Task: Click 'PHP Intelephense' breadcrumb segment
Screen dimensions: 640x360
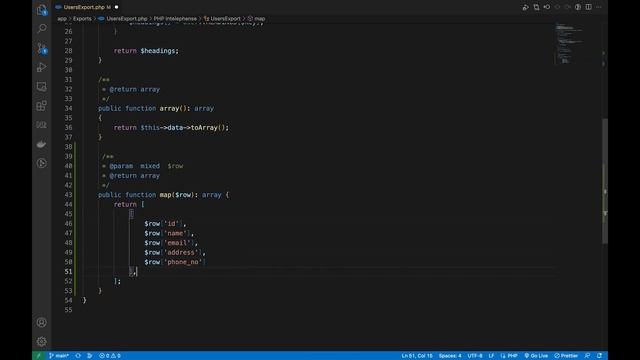Action: click(175, 19)
